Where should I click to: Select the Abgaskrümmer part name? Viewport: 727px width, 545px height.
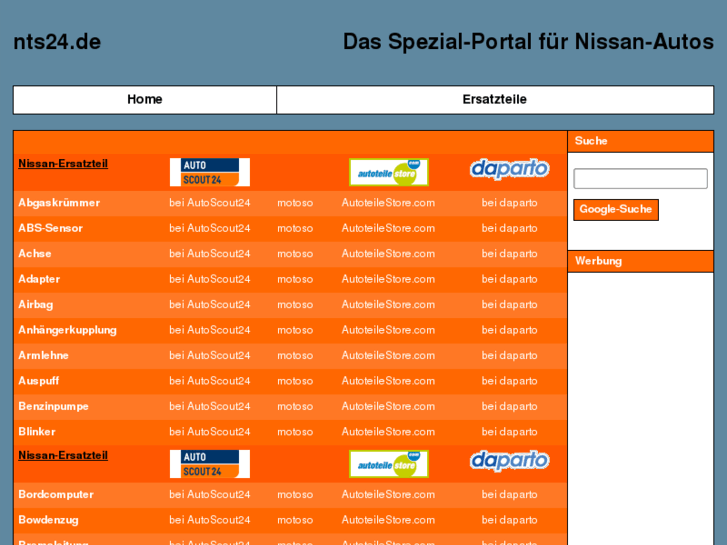59,203
